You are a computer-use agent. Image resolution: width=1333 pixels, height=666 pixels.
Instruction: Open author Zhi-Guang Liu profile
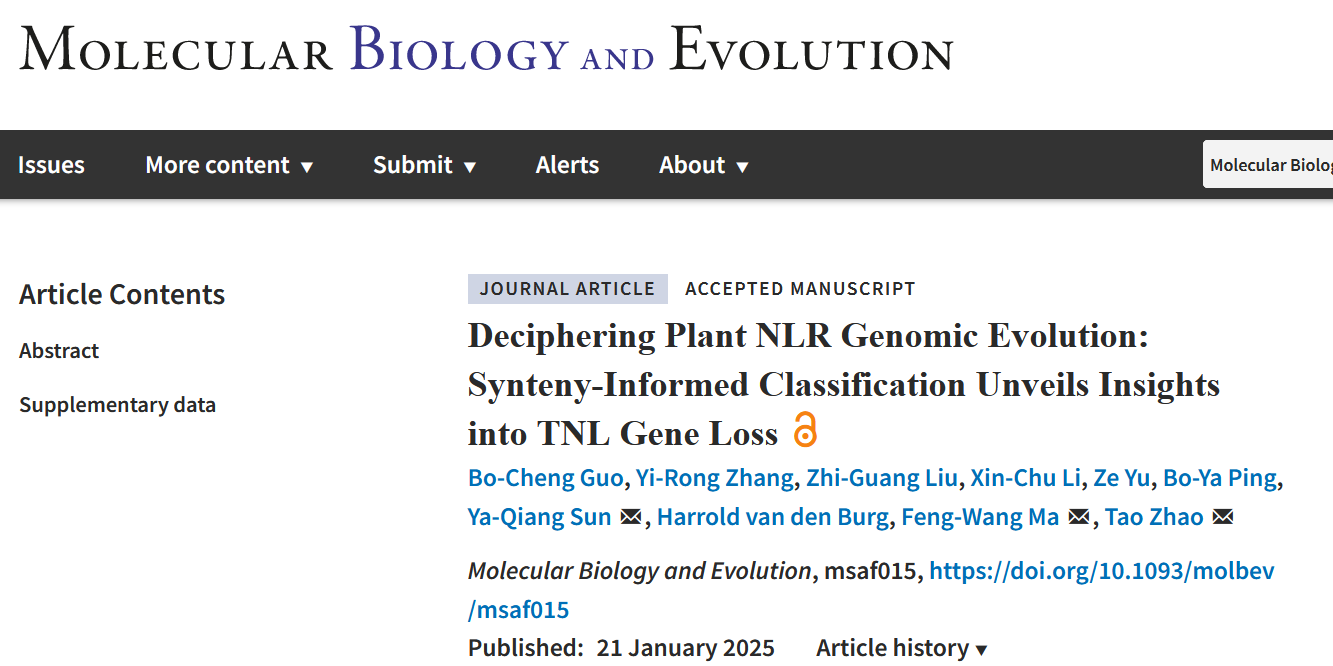pyautogui.click(x=882, y=478)
